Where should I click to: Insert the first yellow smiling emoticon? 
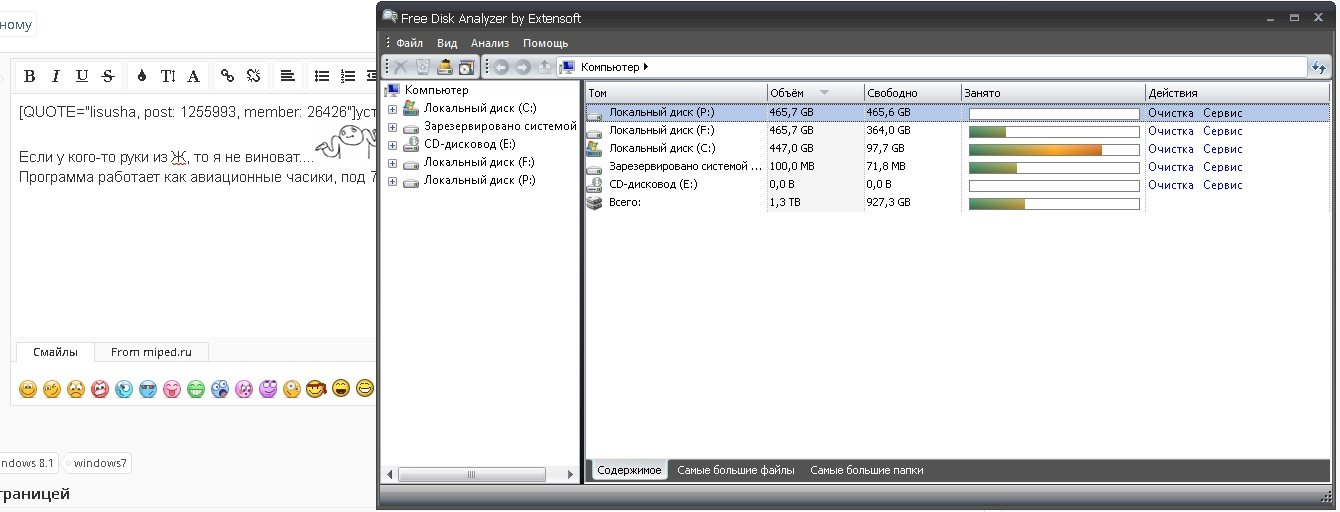point(28,388)
